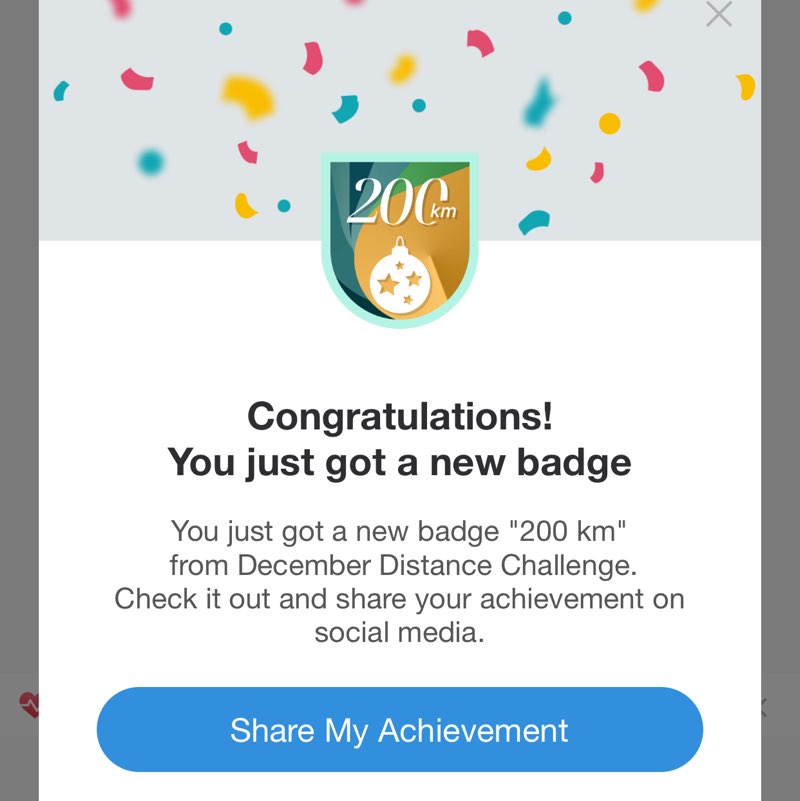Click the "Congratulations!" heading

tap(399, 416)
